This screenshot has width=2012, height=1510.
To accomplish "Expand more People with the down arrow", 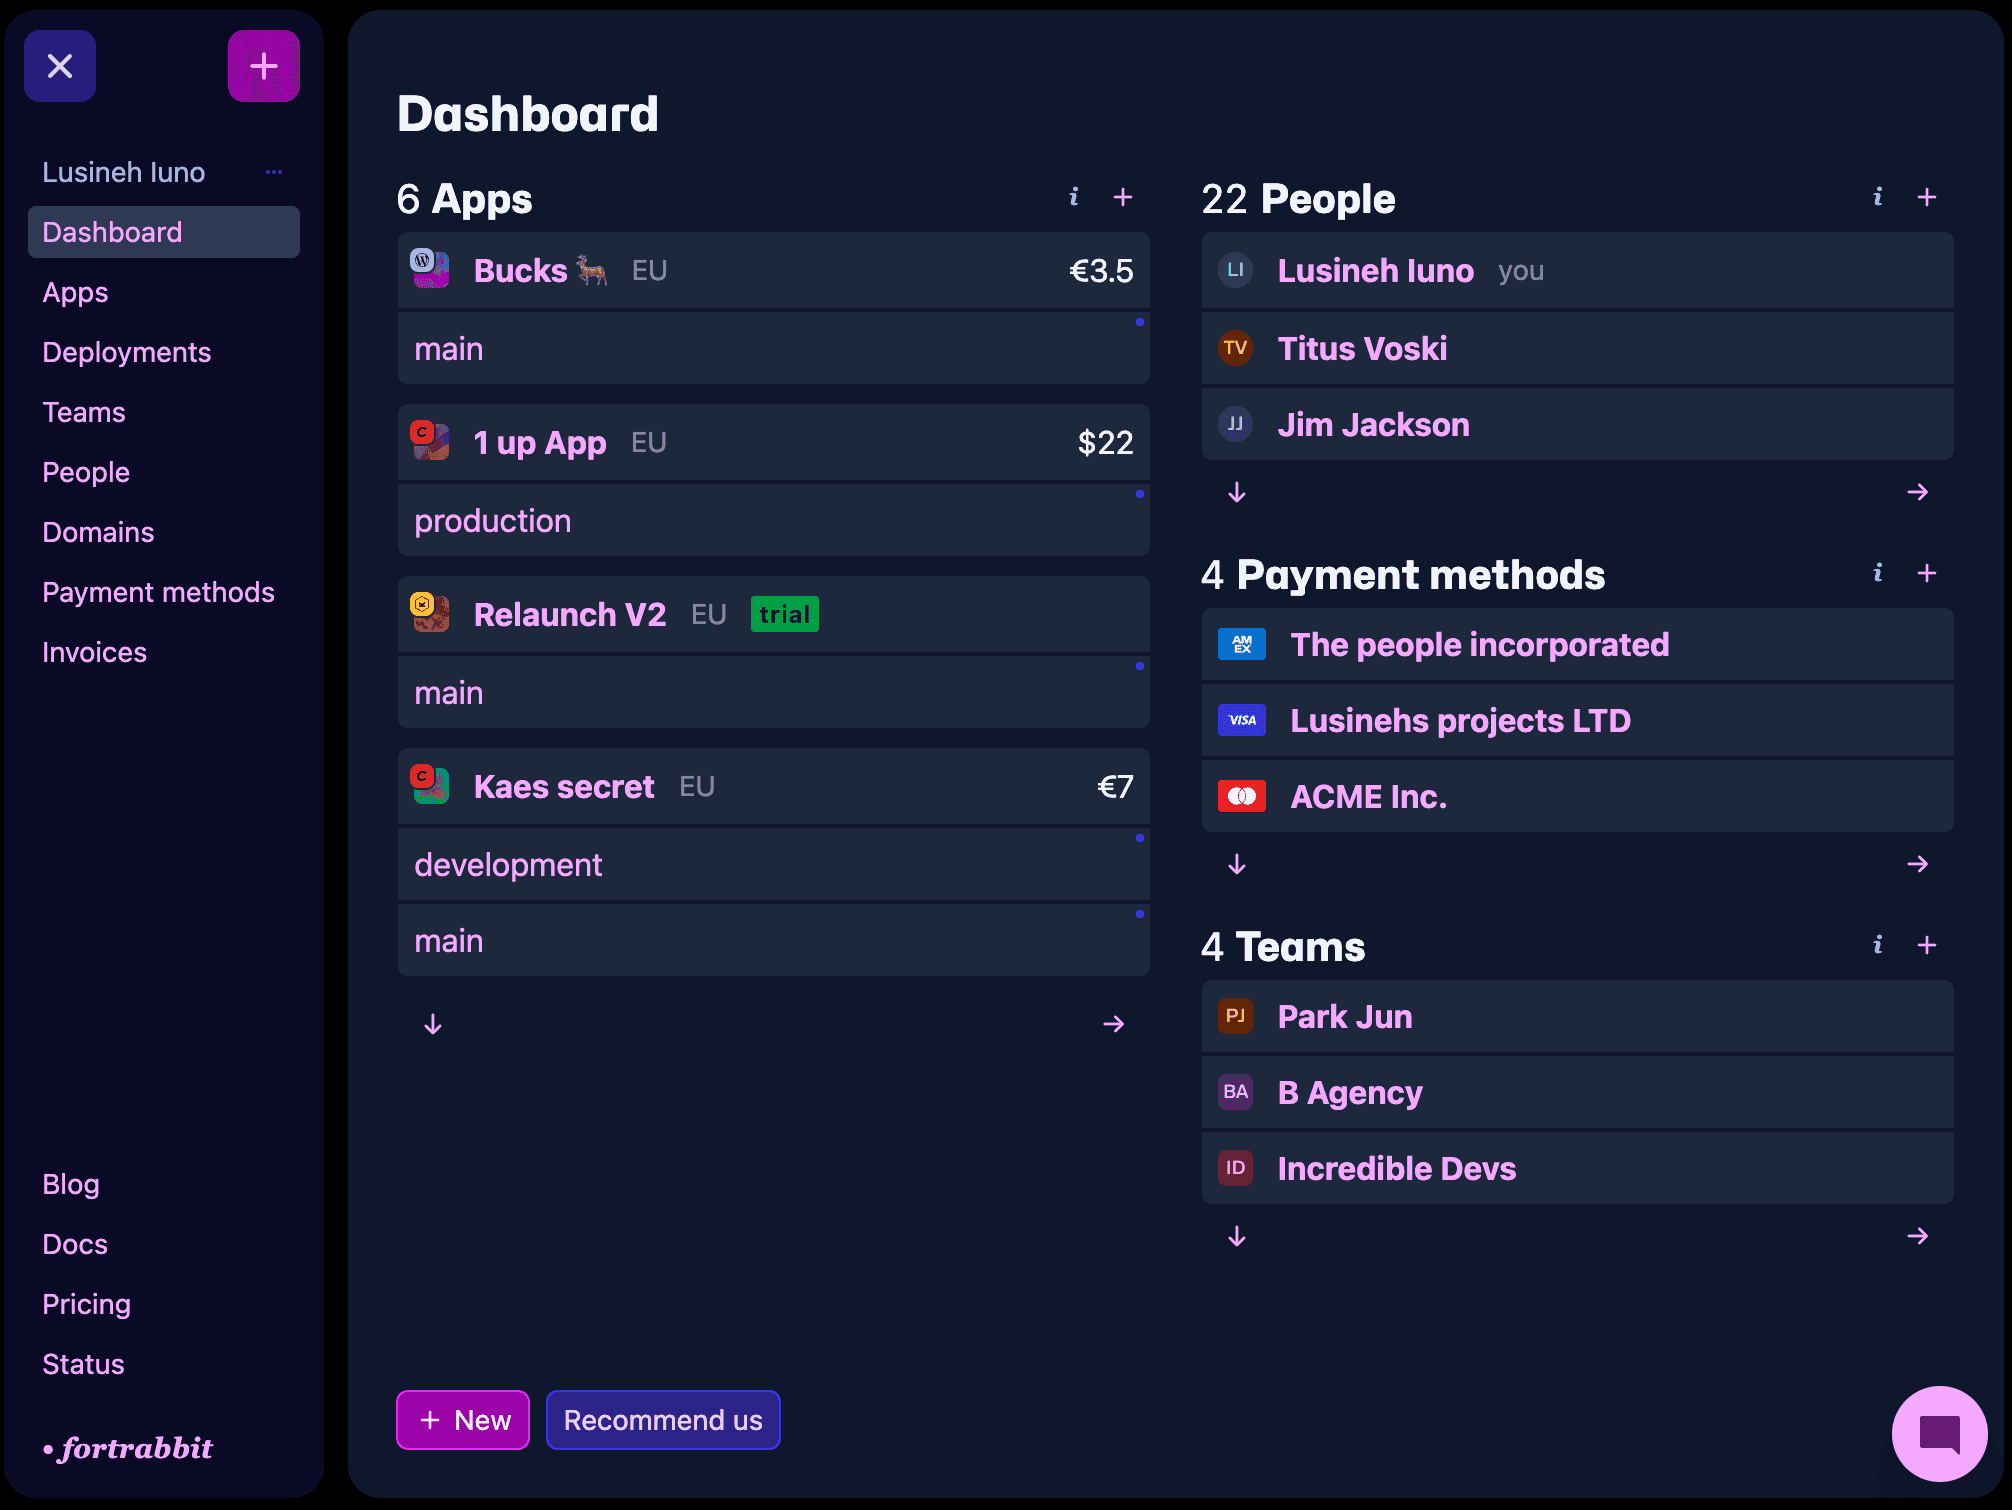I will tap(1237, 492).
